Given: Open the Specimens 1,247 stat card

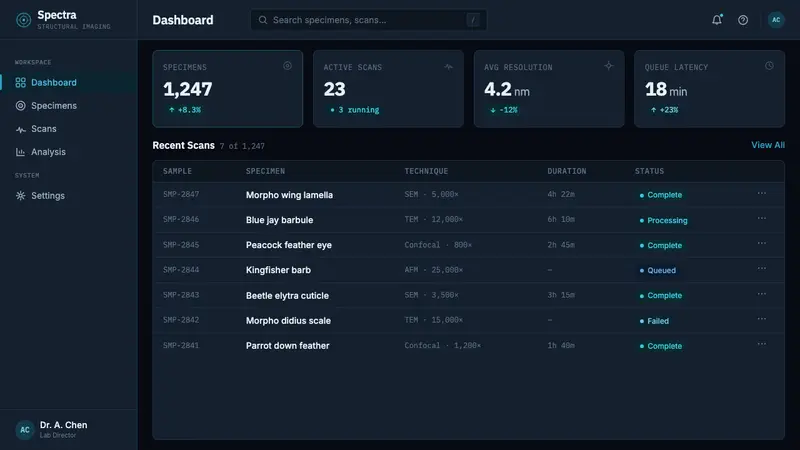Looking at the screenshot, I should tap(228, 89).
